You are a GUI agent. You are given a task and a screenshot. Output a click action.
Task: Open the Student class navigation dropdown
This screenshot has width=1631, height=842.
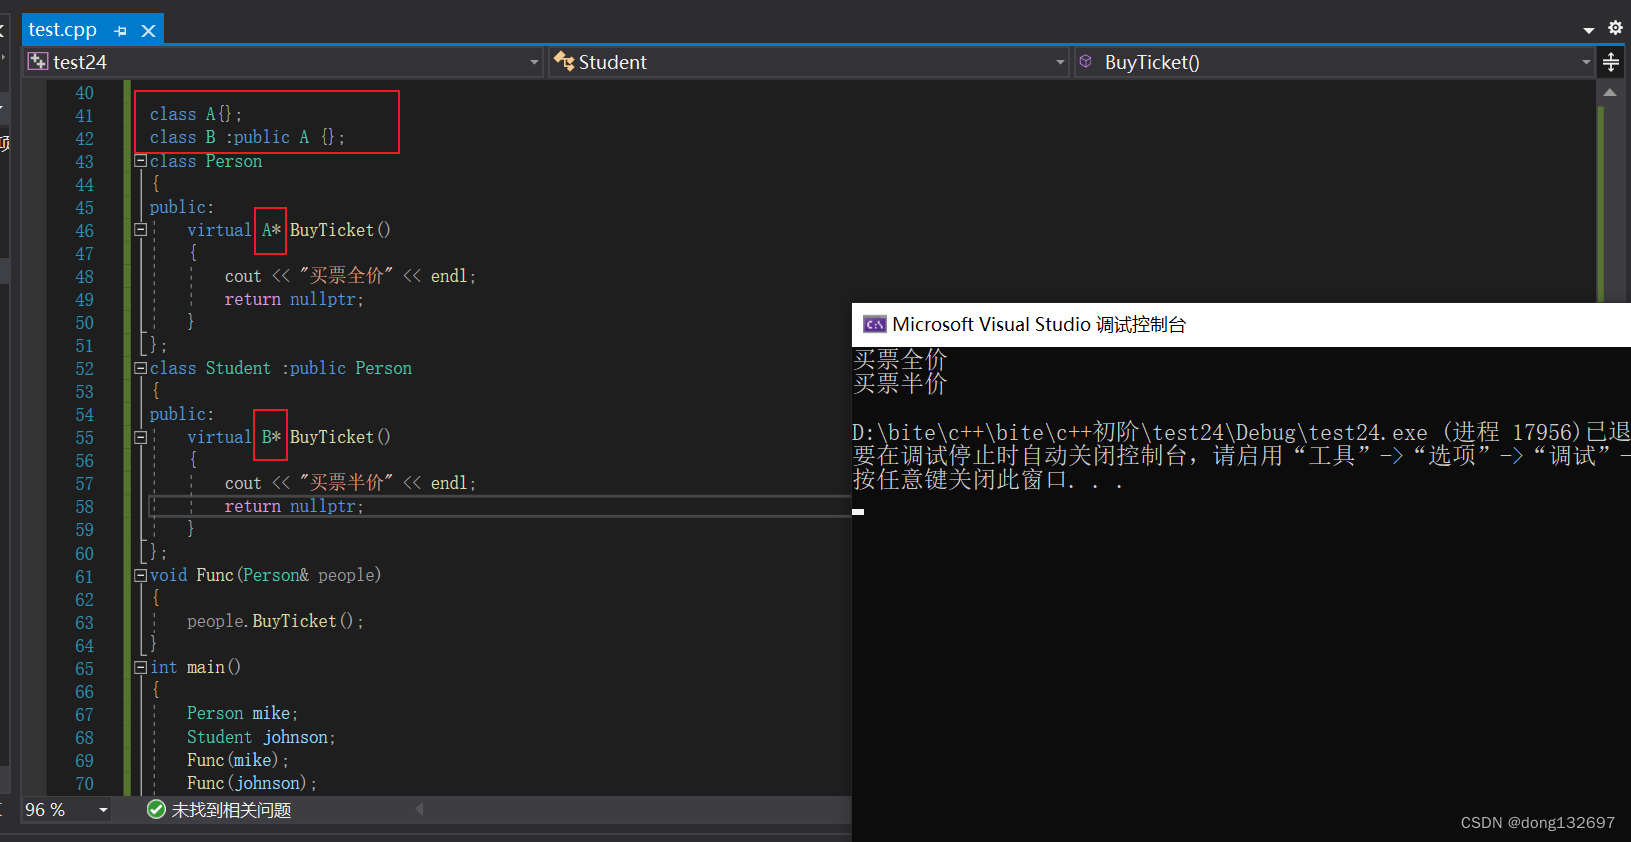pos(809,62)
